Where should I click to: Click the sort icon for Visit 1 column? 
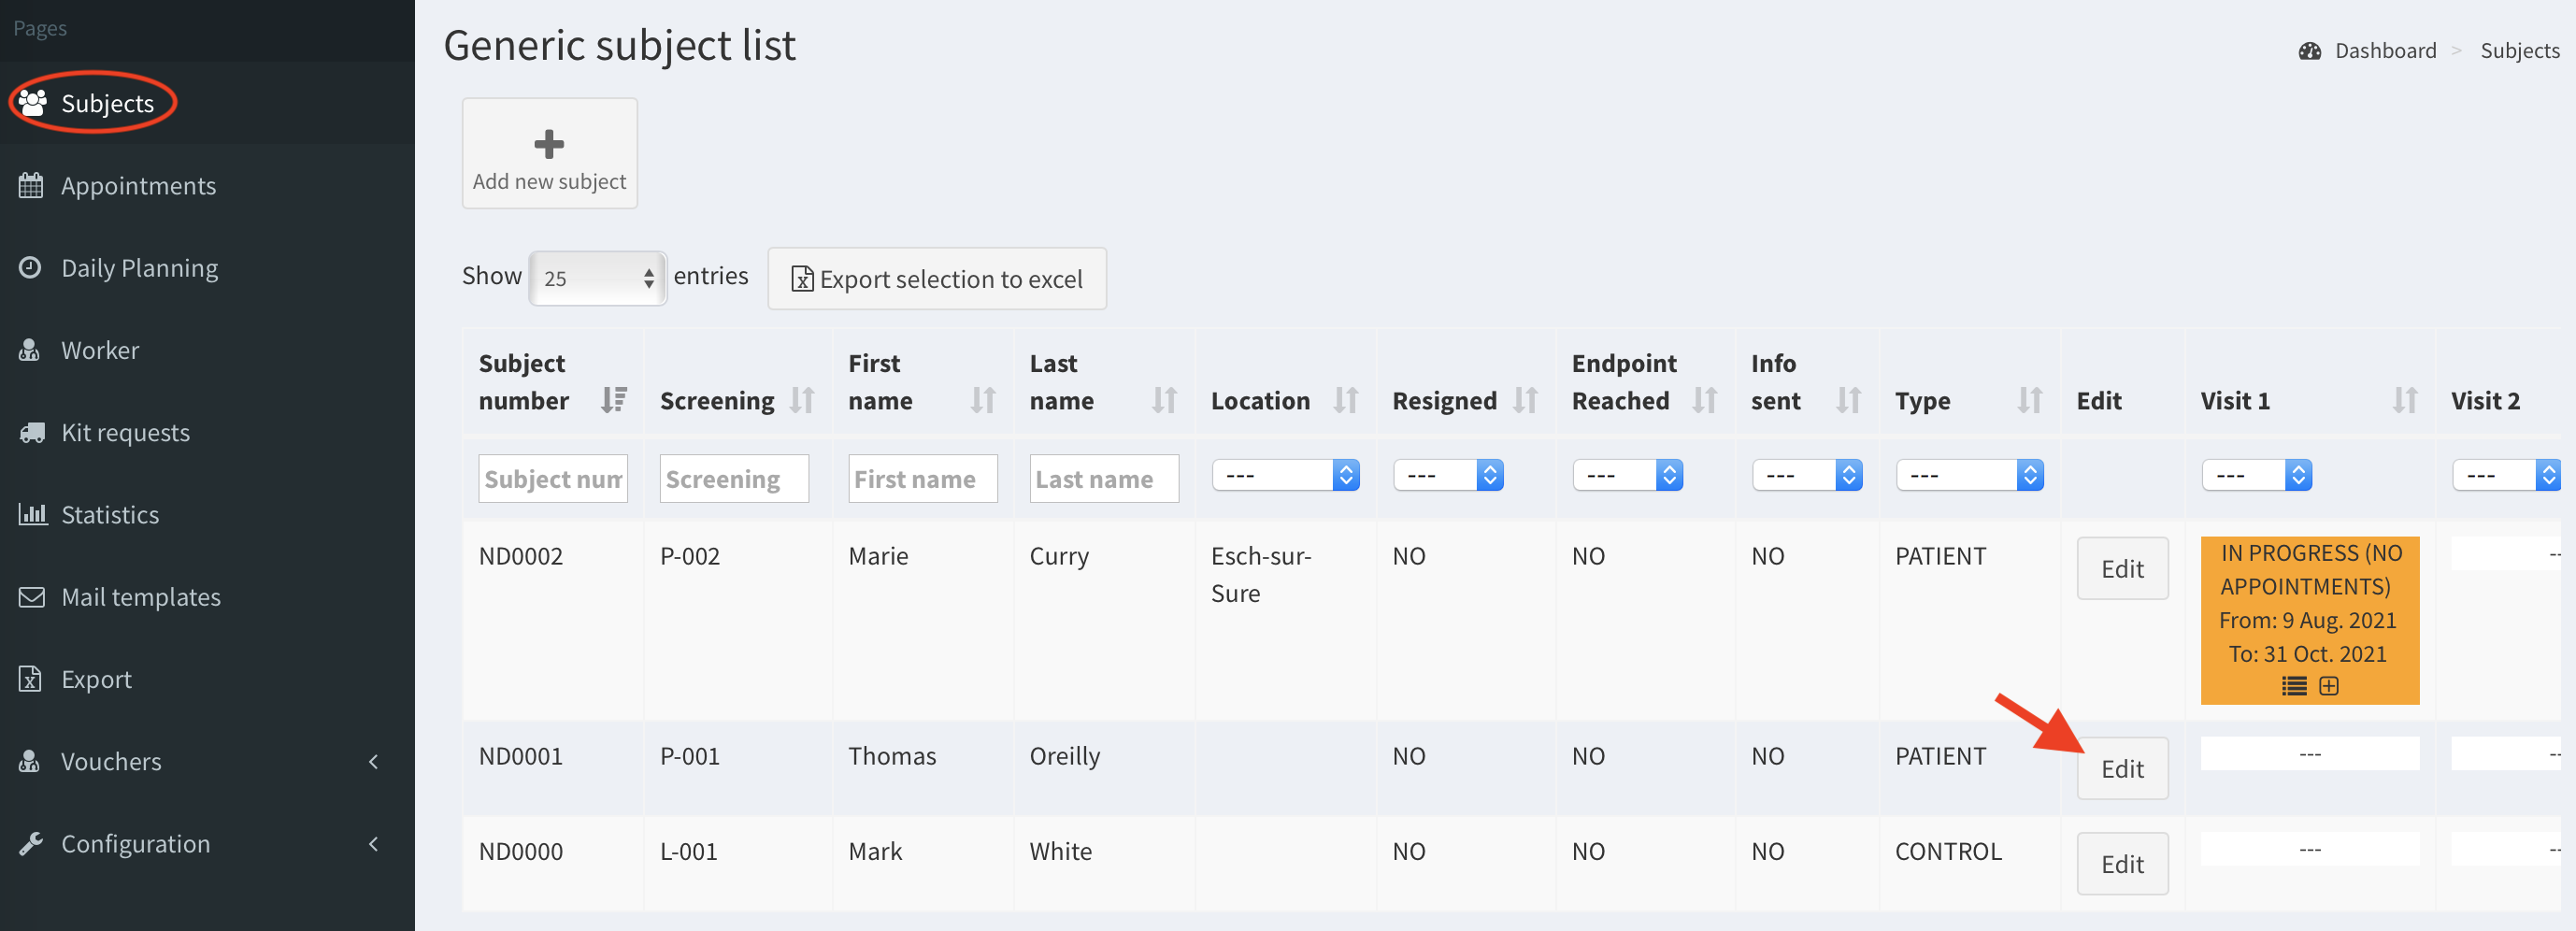(2404, 400)
